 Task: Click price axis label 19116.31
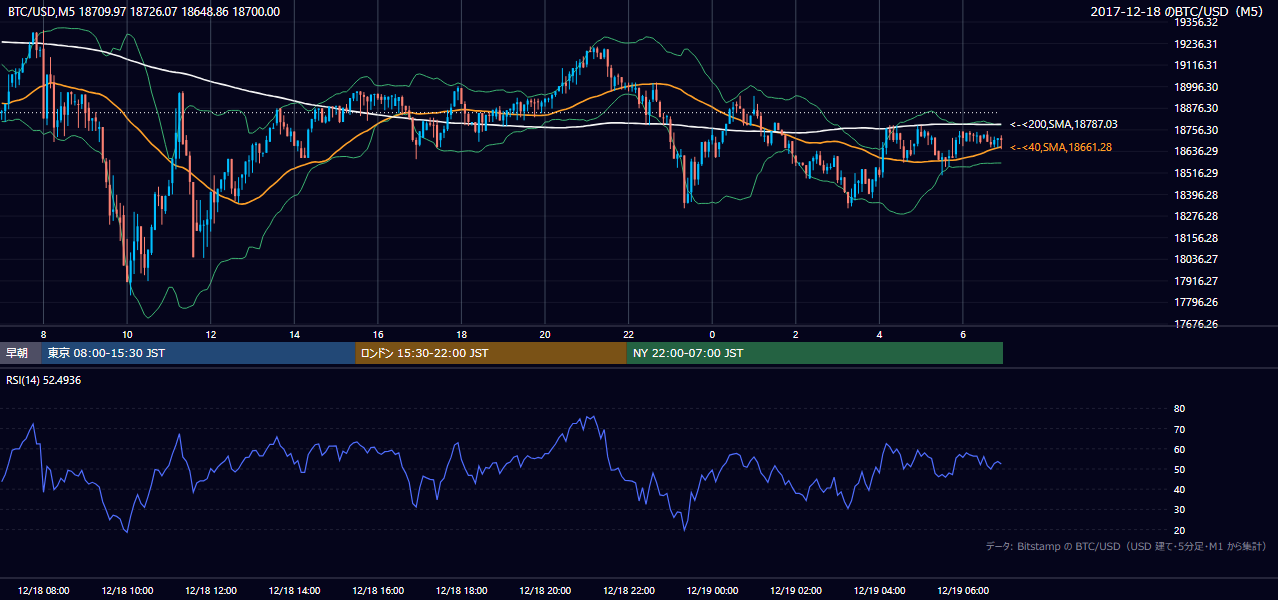tap(1196, 65)
